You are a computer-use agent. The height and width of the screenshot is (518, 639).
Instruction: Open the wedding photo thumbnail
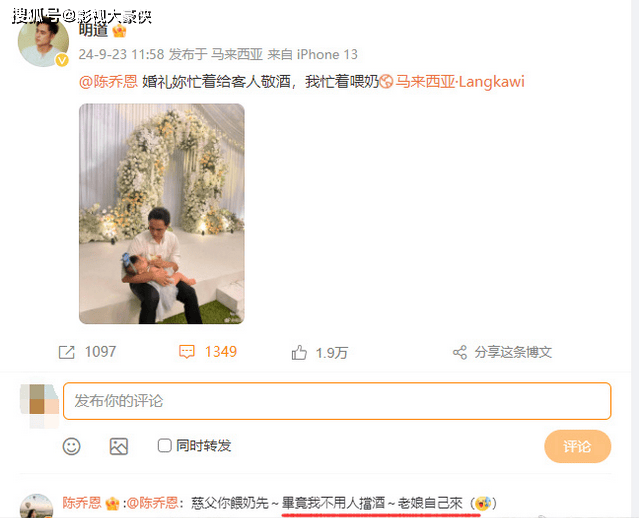[x=162, y=214]
